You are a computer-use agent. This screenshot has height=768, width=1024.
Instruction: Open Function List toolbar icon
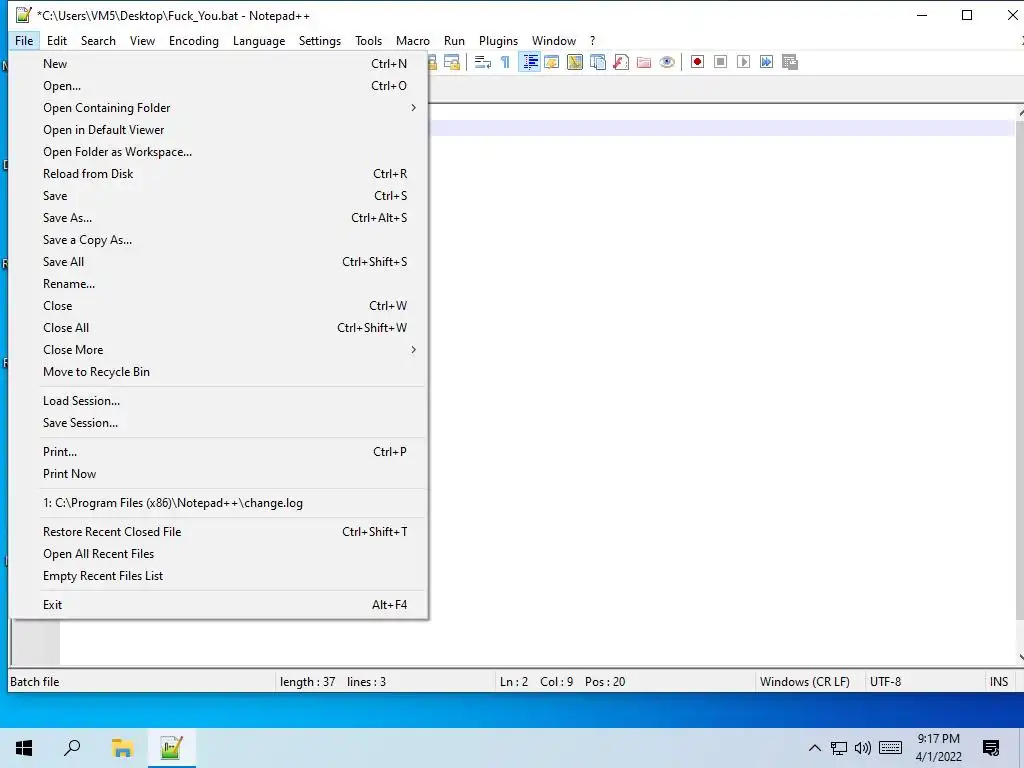[x=621, y=62]
